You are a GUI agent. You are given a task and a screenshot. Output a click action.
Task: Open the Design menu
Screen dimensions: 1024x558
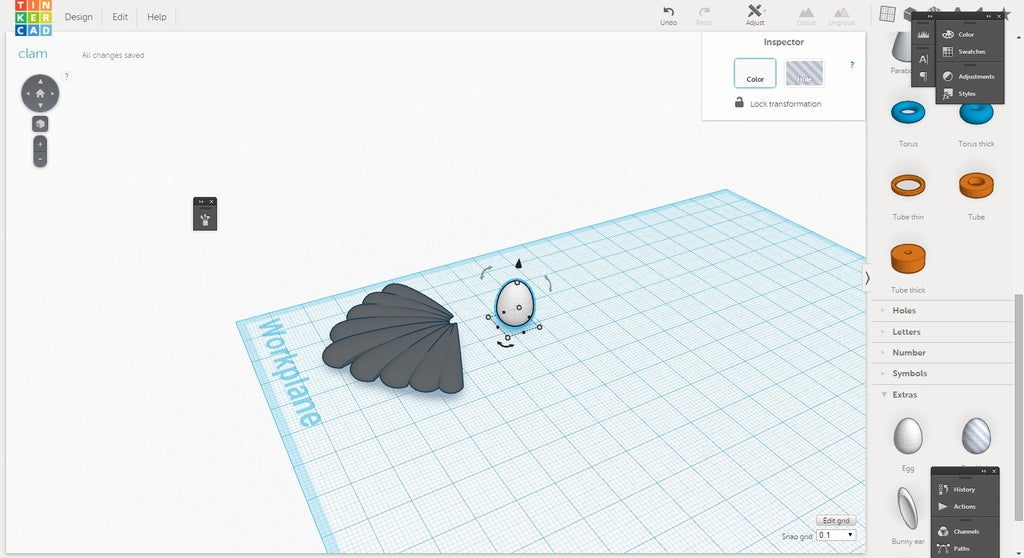78,17
